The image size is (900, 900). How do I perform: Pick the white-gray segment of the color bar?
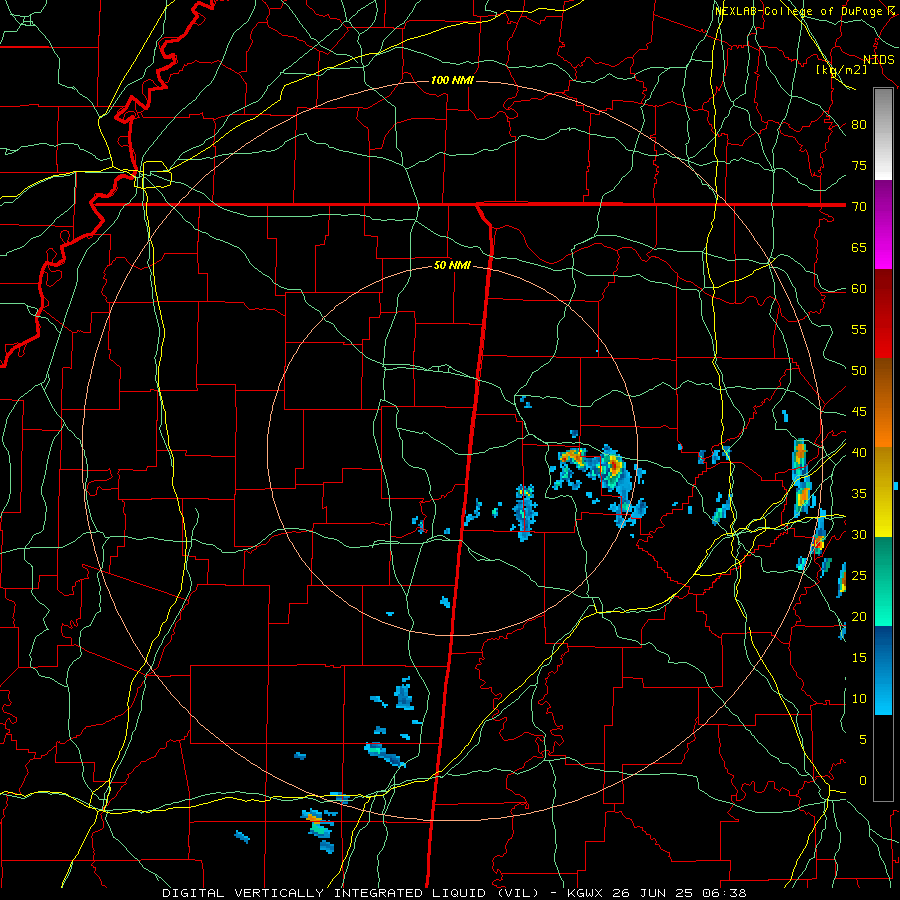point(883,135)
